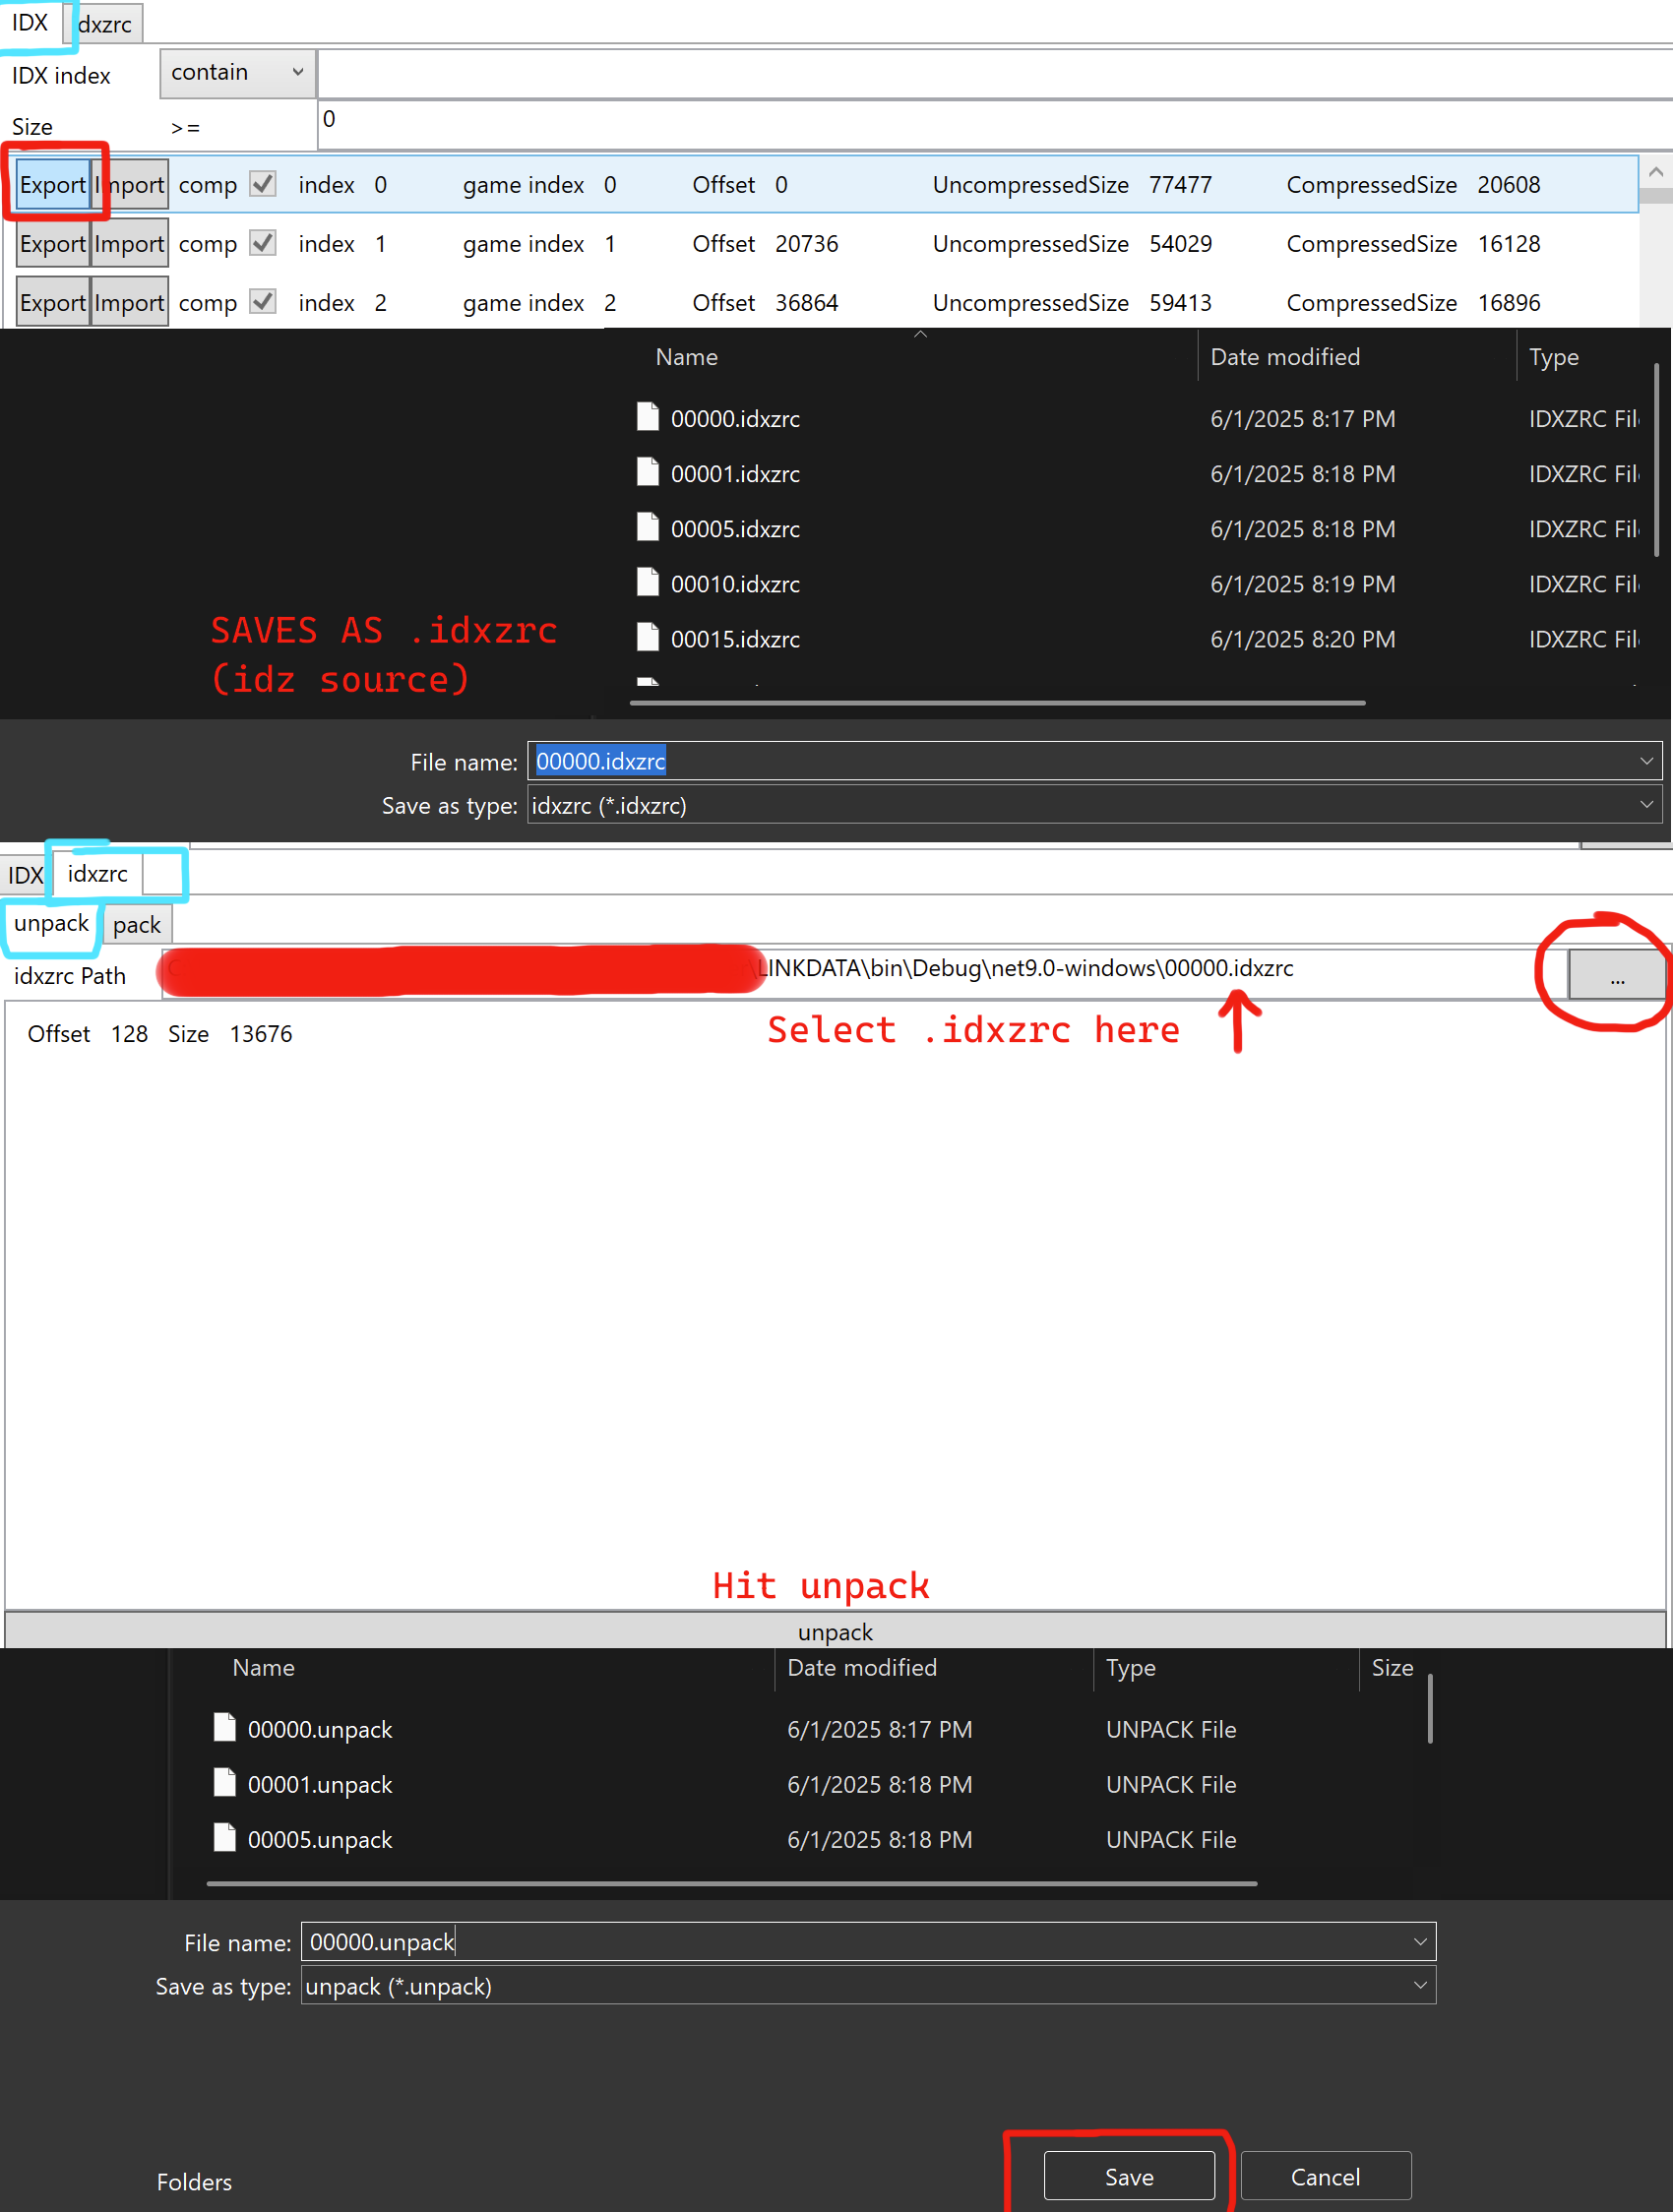Open the unpack sub-tab
Viewport: 1673px width, 2212px height.
pos(51,923)
